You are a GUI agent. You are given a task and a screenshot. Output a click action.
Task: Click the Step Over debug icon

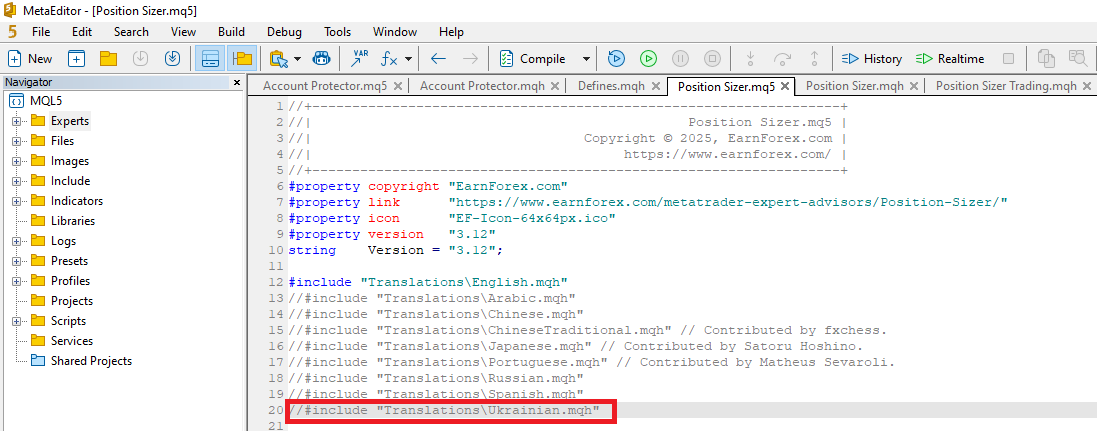point(782,59)
